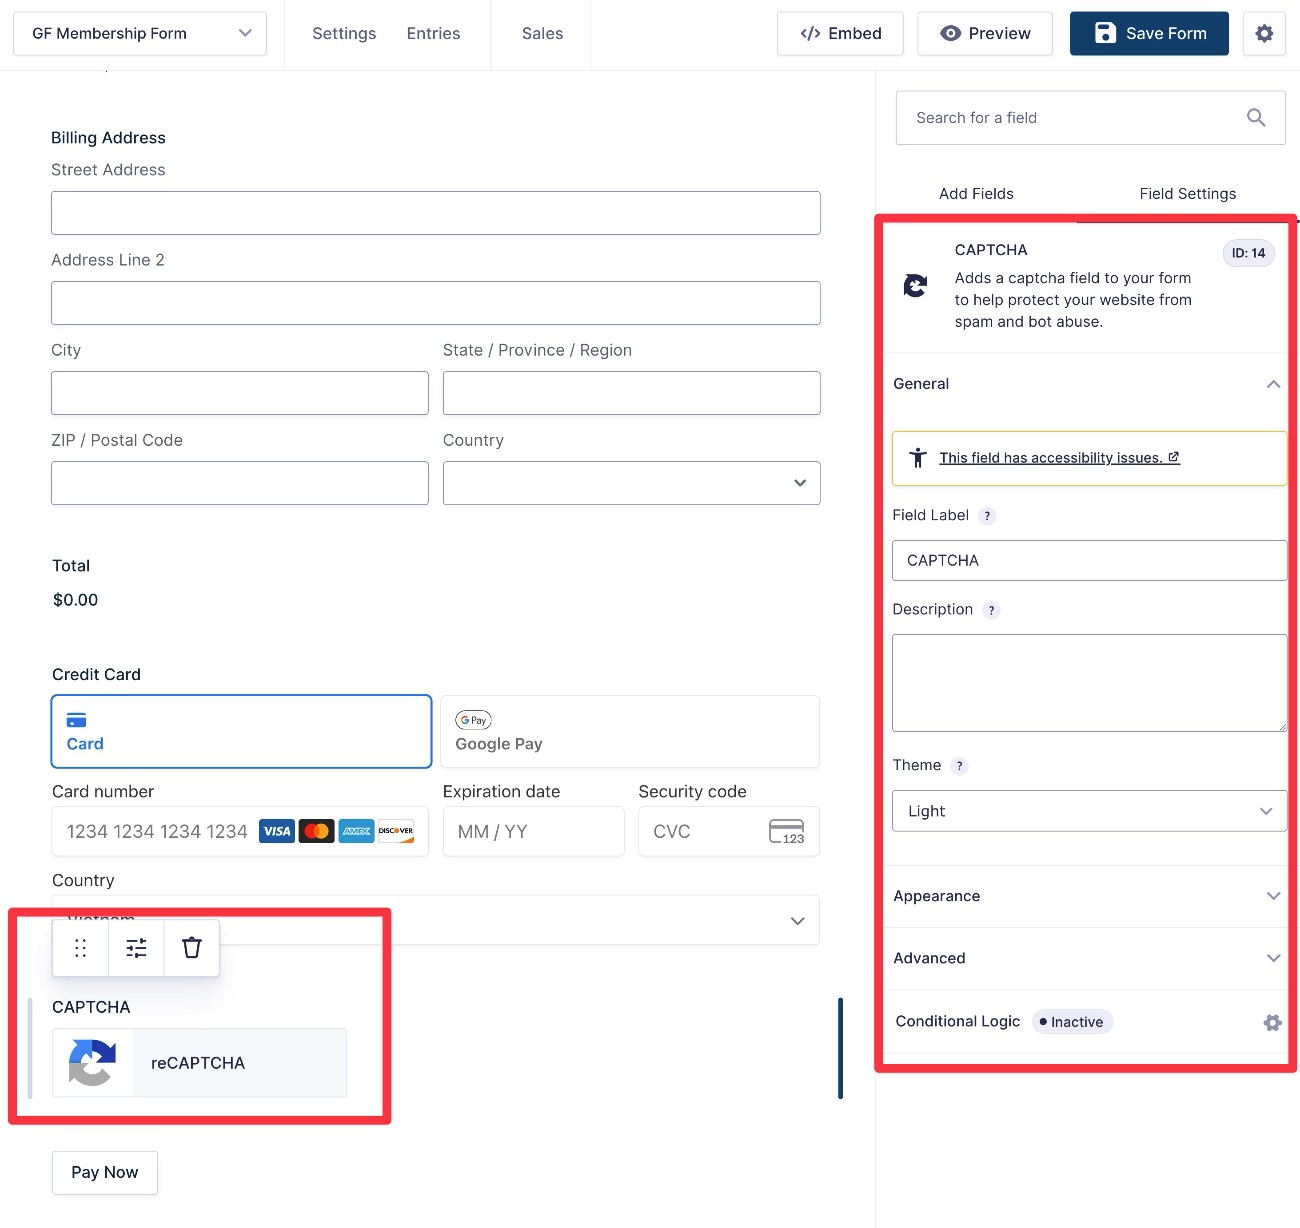Click Field Label help question mark

pyautogui.click(x=987, y=516)
